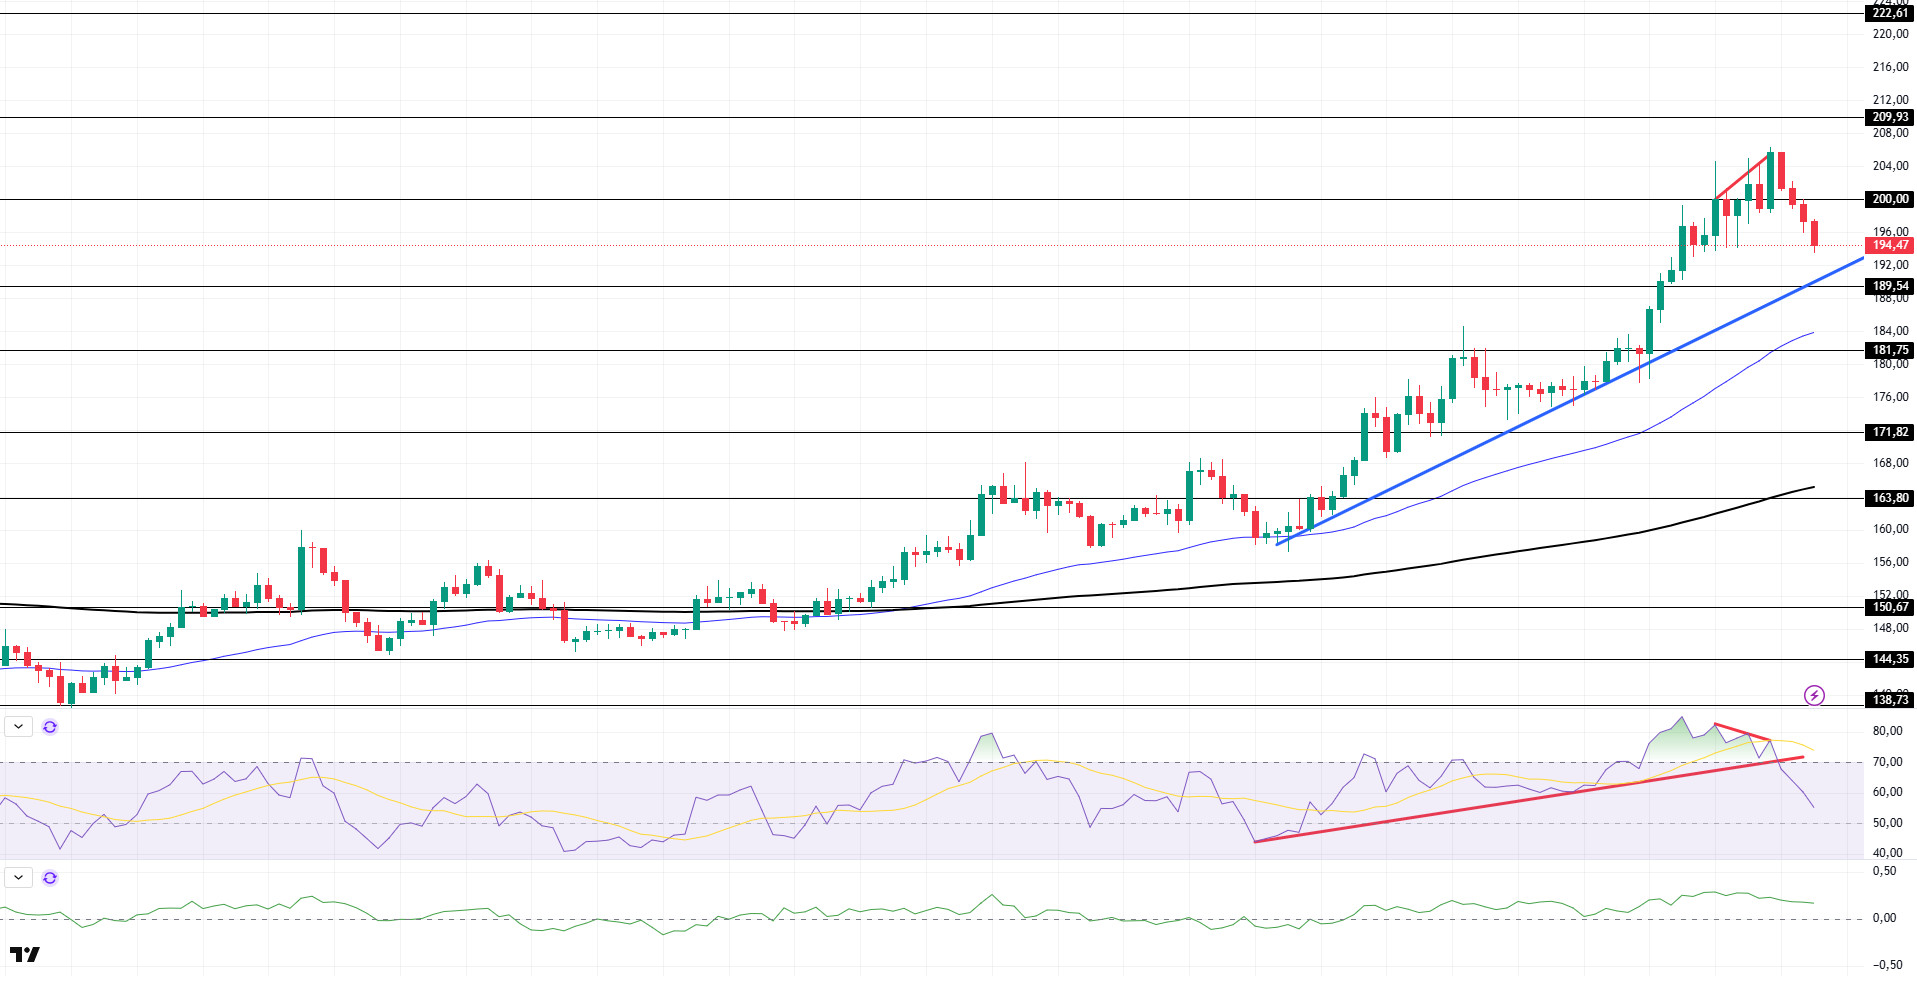This screenshot has width=1917, height=982.
Task: Select the 189,54 support level label
Action: pyautogui.click(x=1890, y=286)
